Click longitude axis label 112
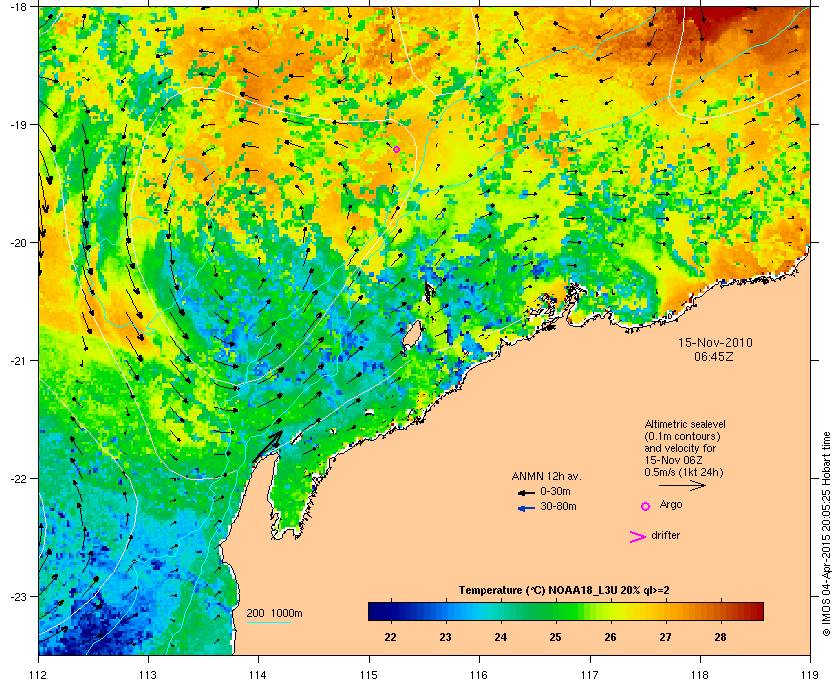 pos(39,674)
